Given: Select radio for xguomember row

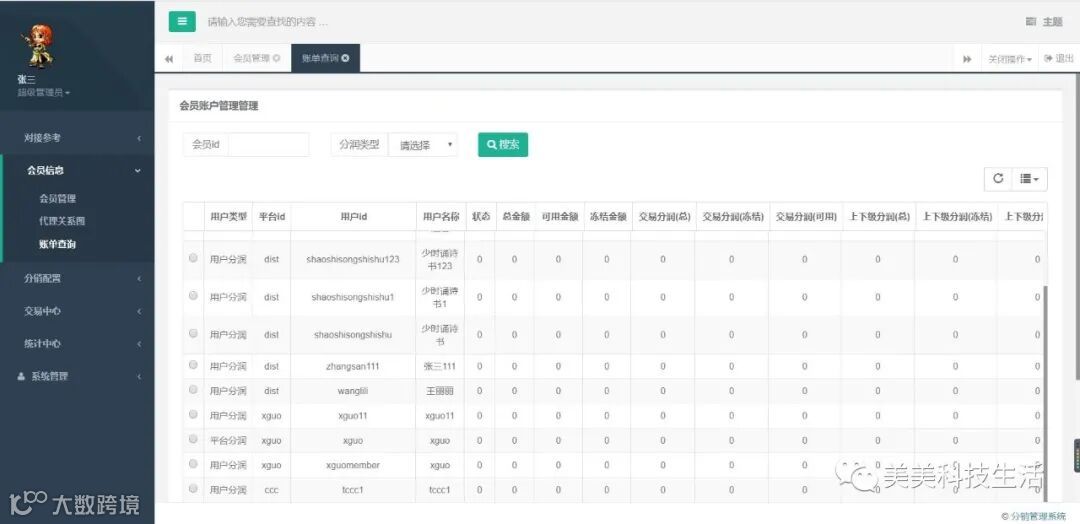Looking at the screenshot, I should pyautogui.click(x=193, y=464).
